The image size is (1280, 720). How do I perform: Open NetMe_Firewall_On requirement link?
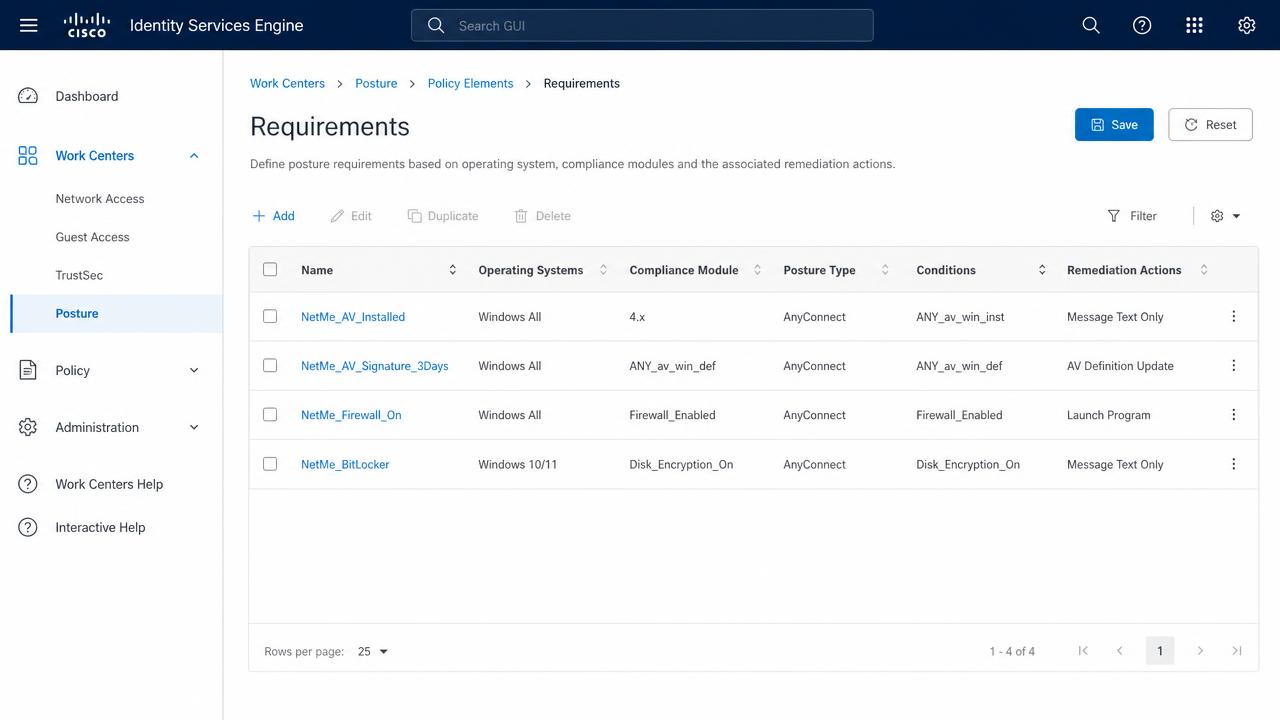click(x=351, y=415)
